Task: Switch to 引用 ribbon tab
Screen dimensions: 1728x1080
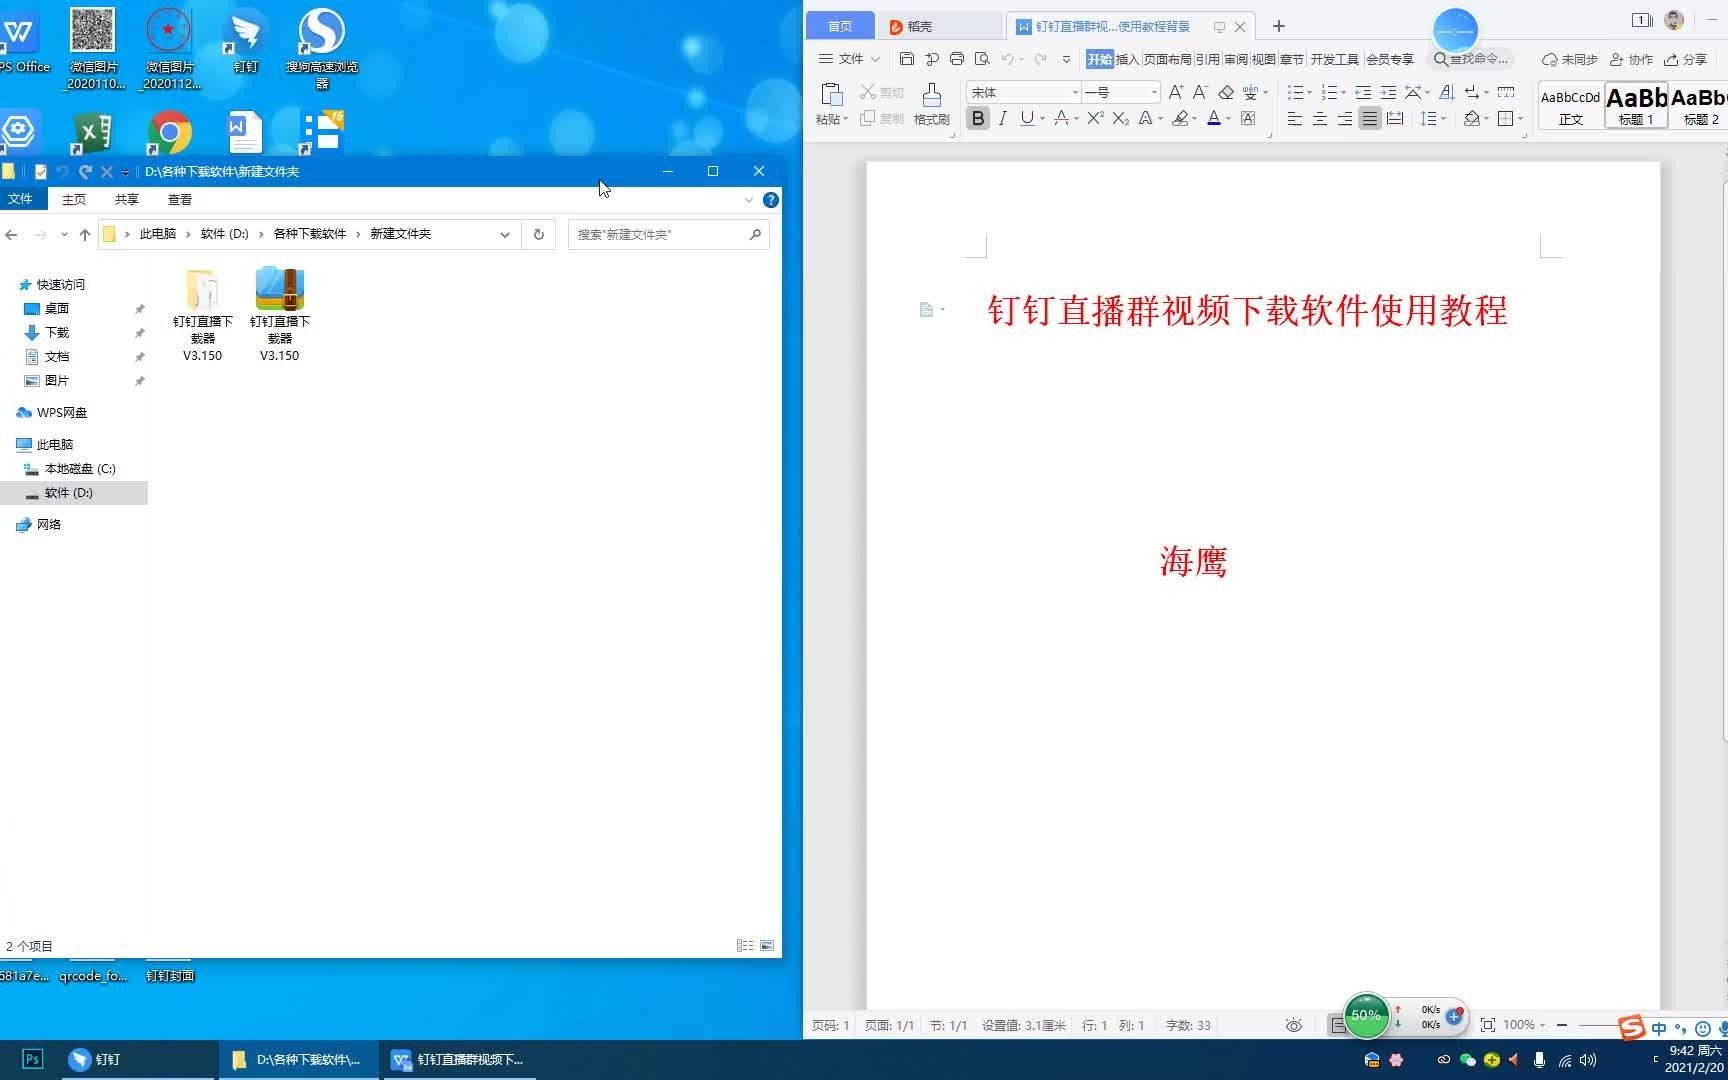Action: click(x=1207, y=59)
